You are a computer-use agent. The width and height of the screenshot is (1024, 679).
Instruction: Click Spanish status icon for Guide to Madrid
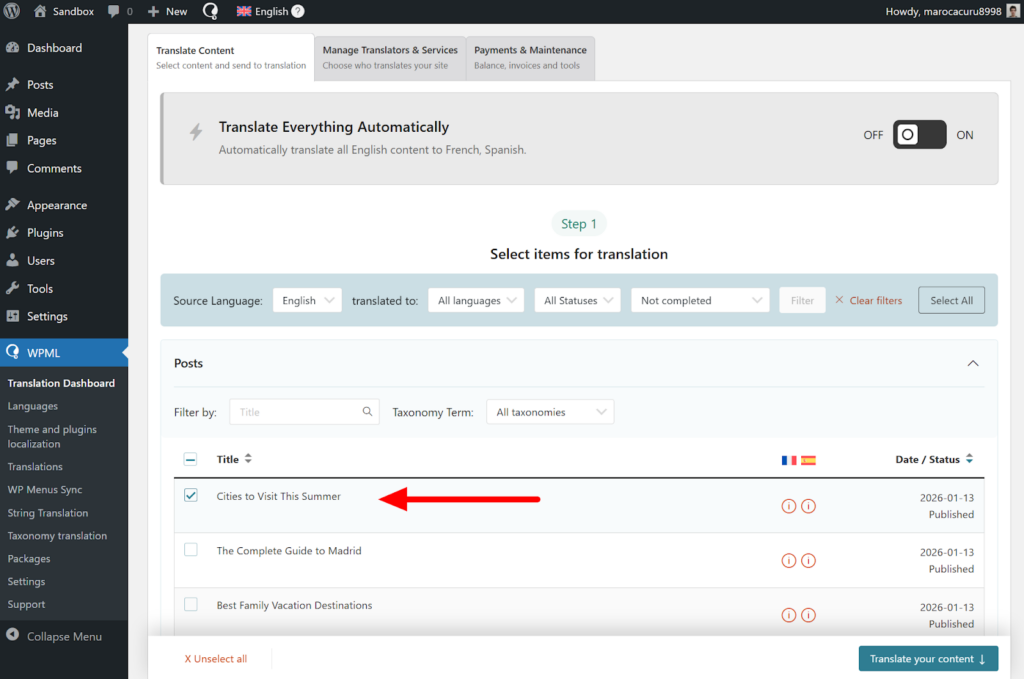point(808,560)
